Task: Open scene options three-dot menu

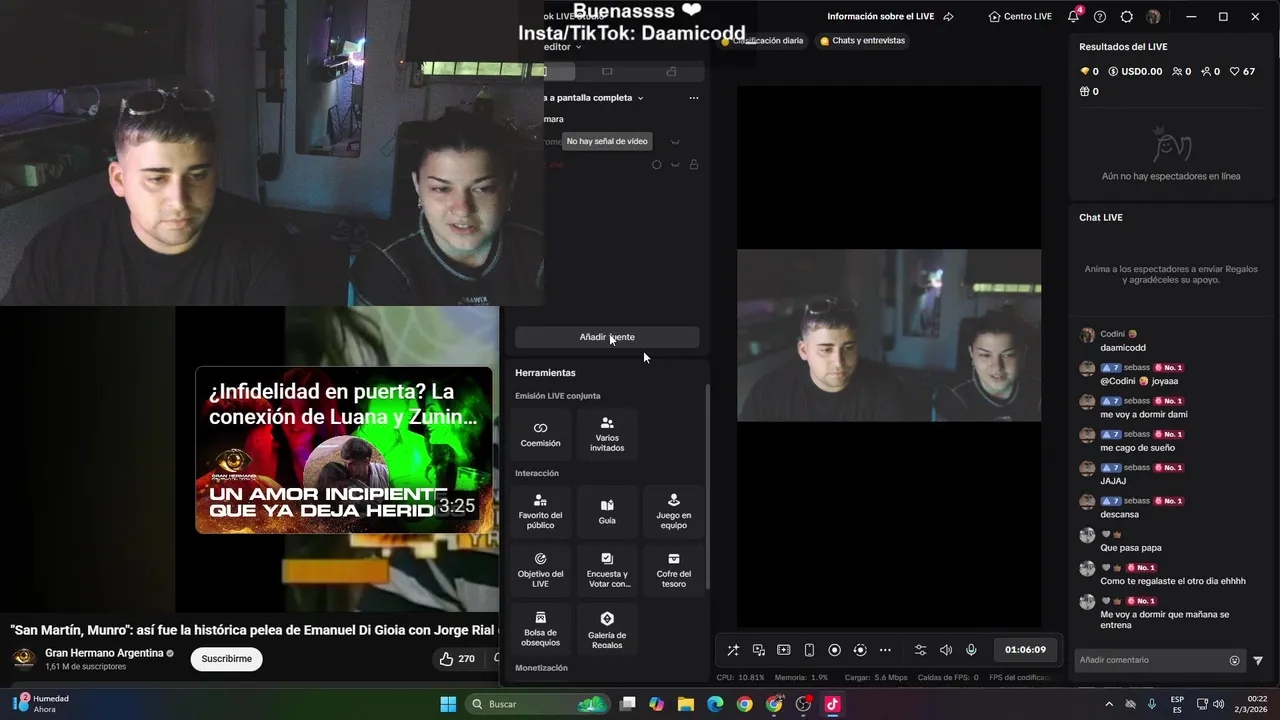Action: click(694, 98)
